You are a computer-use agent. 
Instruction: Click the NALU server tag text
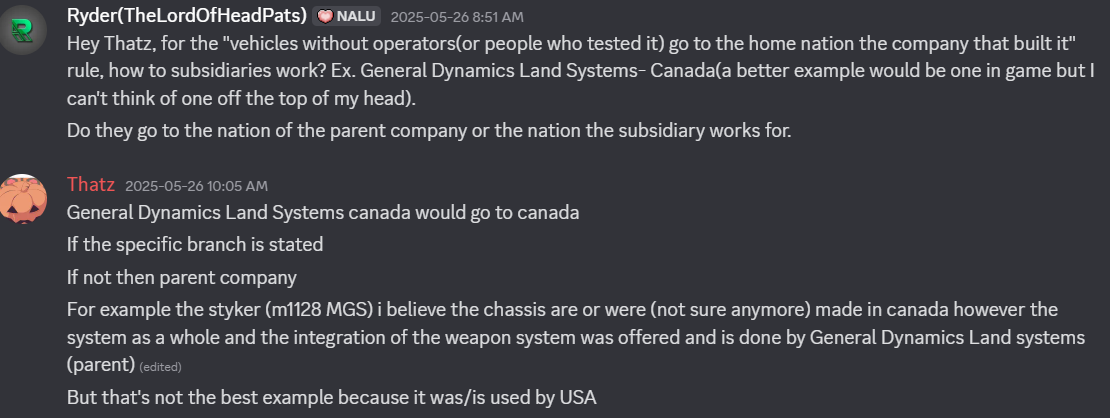point(355,17)
